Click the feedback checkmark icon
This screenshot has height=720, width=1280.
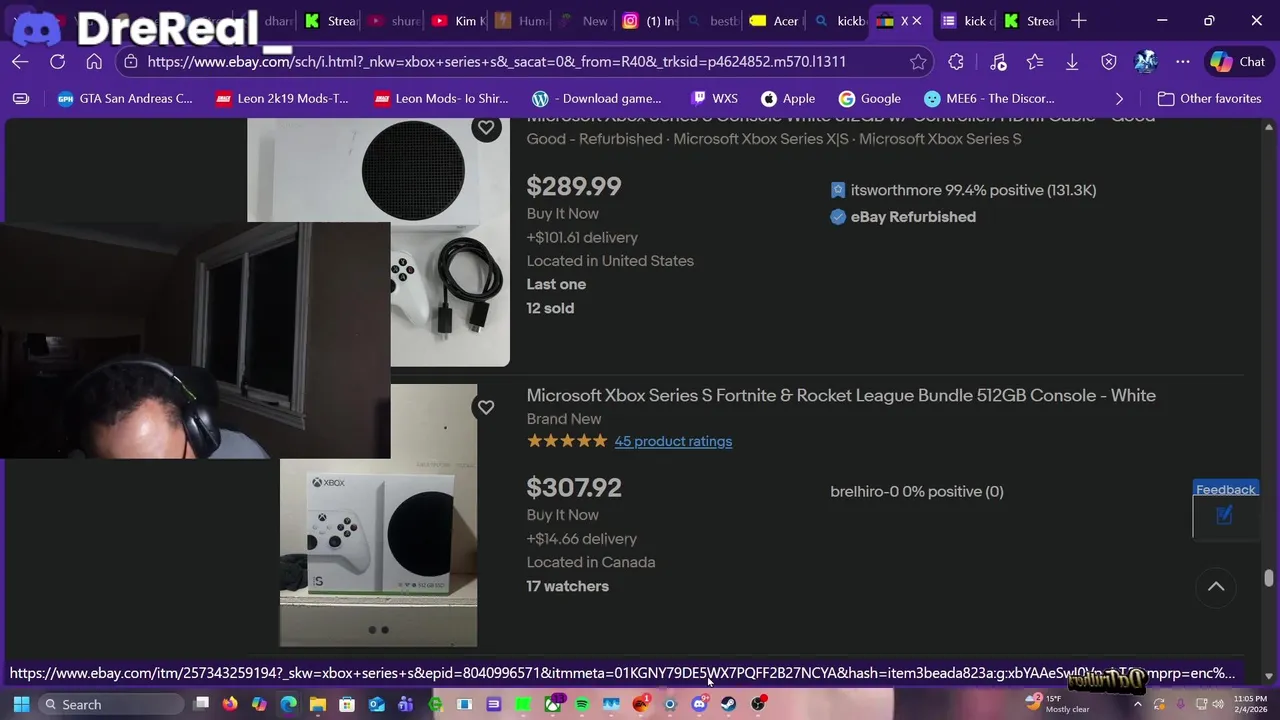pos(1224,515)
